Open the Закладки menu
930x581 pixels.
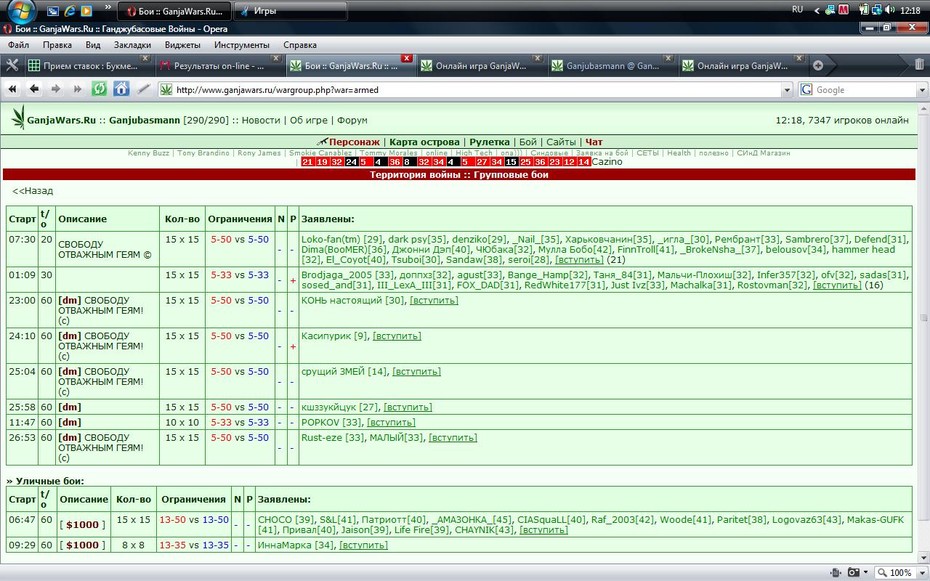click(132, 44)
